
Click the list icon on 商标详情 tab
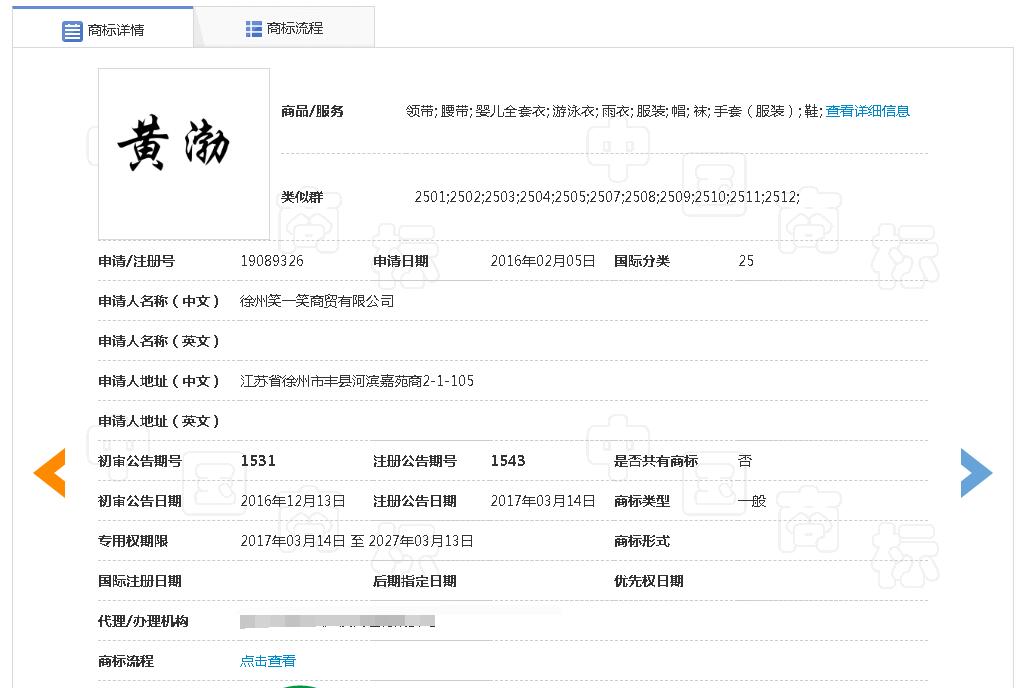(72, 31)
